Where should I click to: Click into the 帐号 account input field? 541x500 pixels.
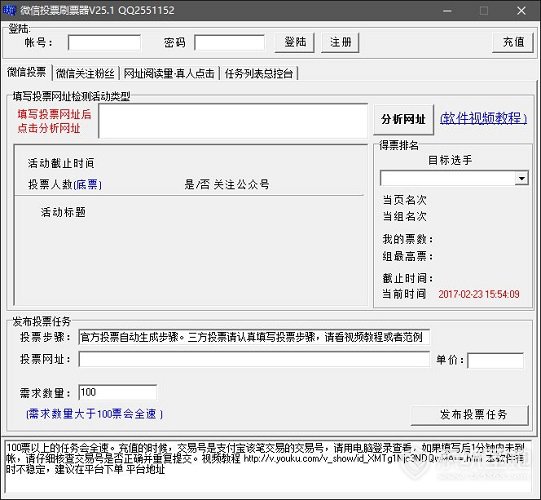coord(104,43)
